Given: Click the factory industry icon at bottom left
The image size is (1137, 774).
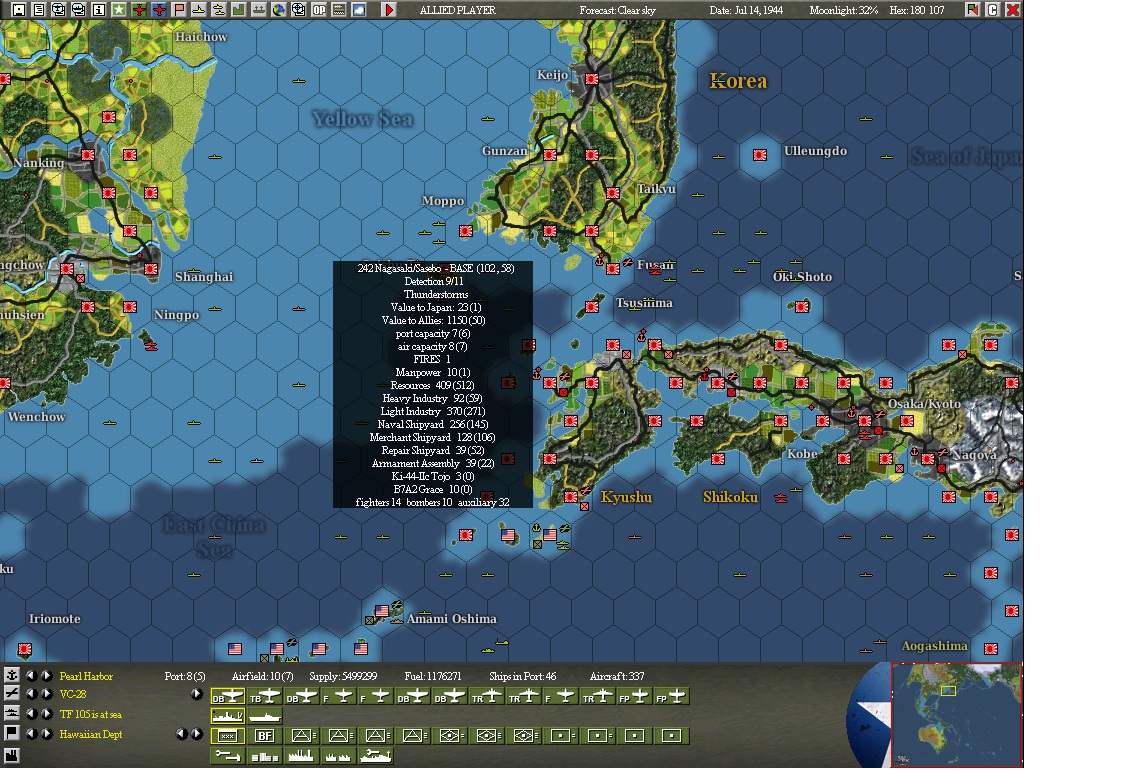Looking at the screenshot, I should pyautogui.click(x=12, y=756).
